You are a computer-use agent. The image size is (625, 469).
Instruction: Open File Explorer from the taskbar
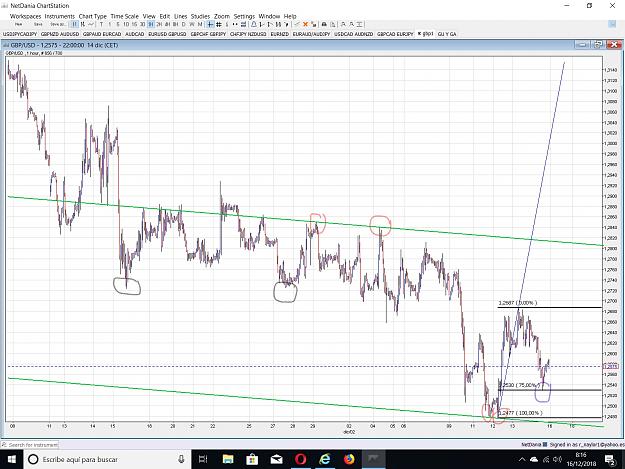228,459
